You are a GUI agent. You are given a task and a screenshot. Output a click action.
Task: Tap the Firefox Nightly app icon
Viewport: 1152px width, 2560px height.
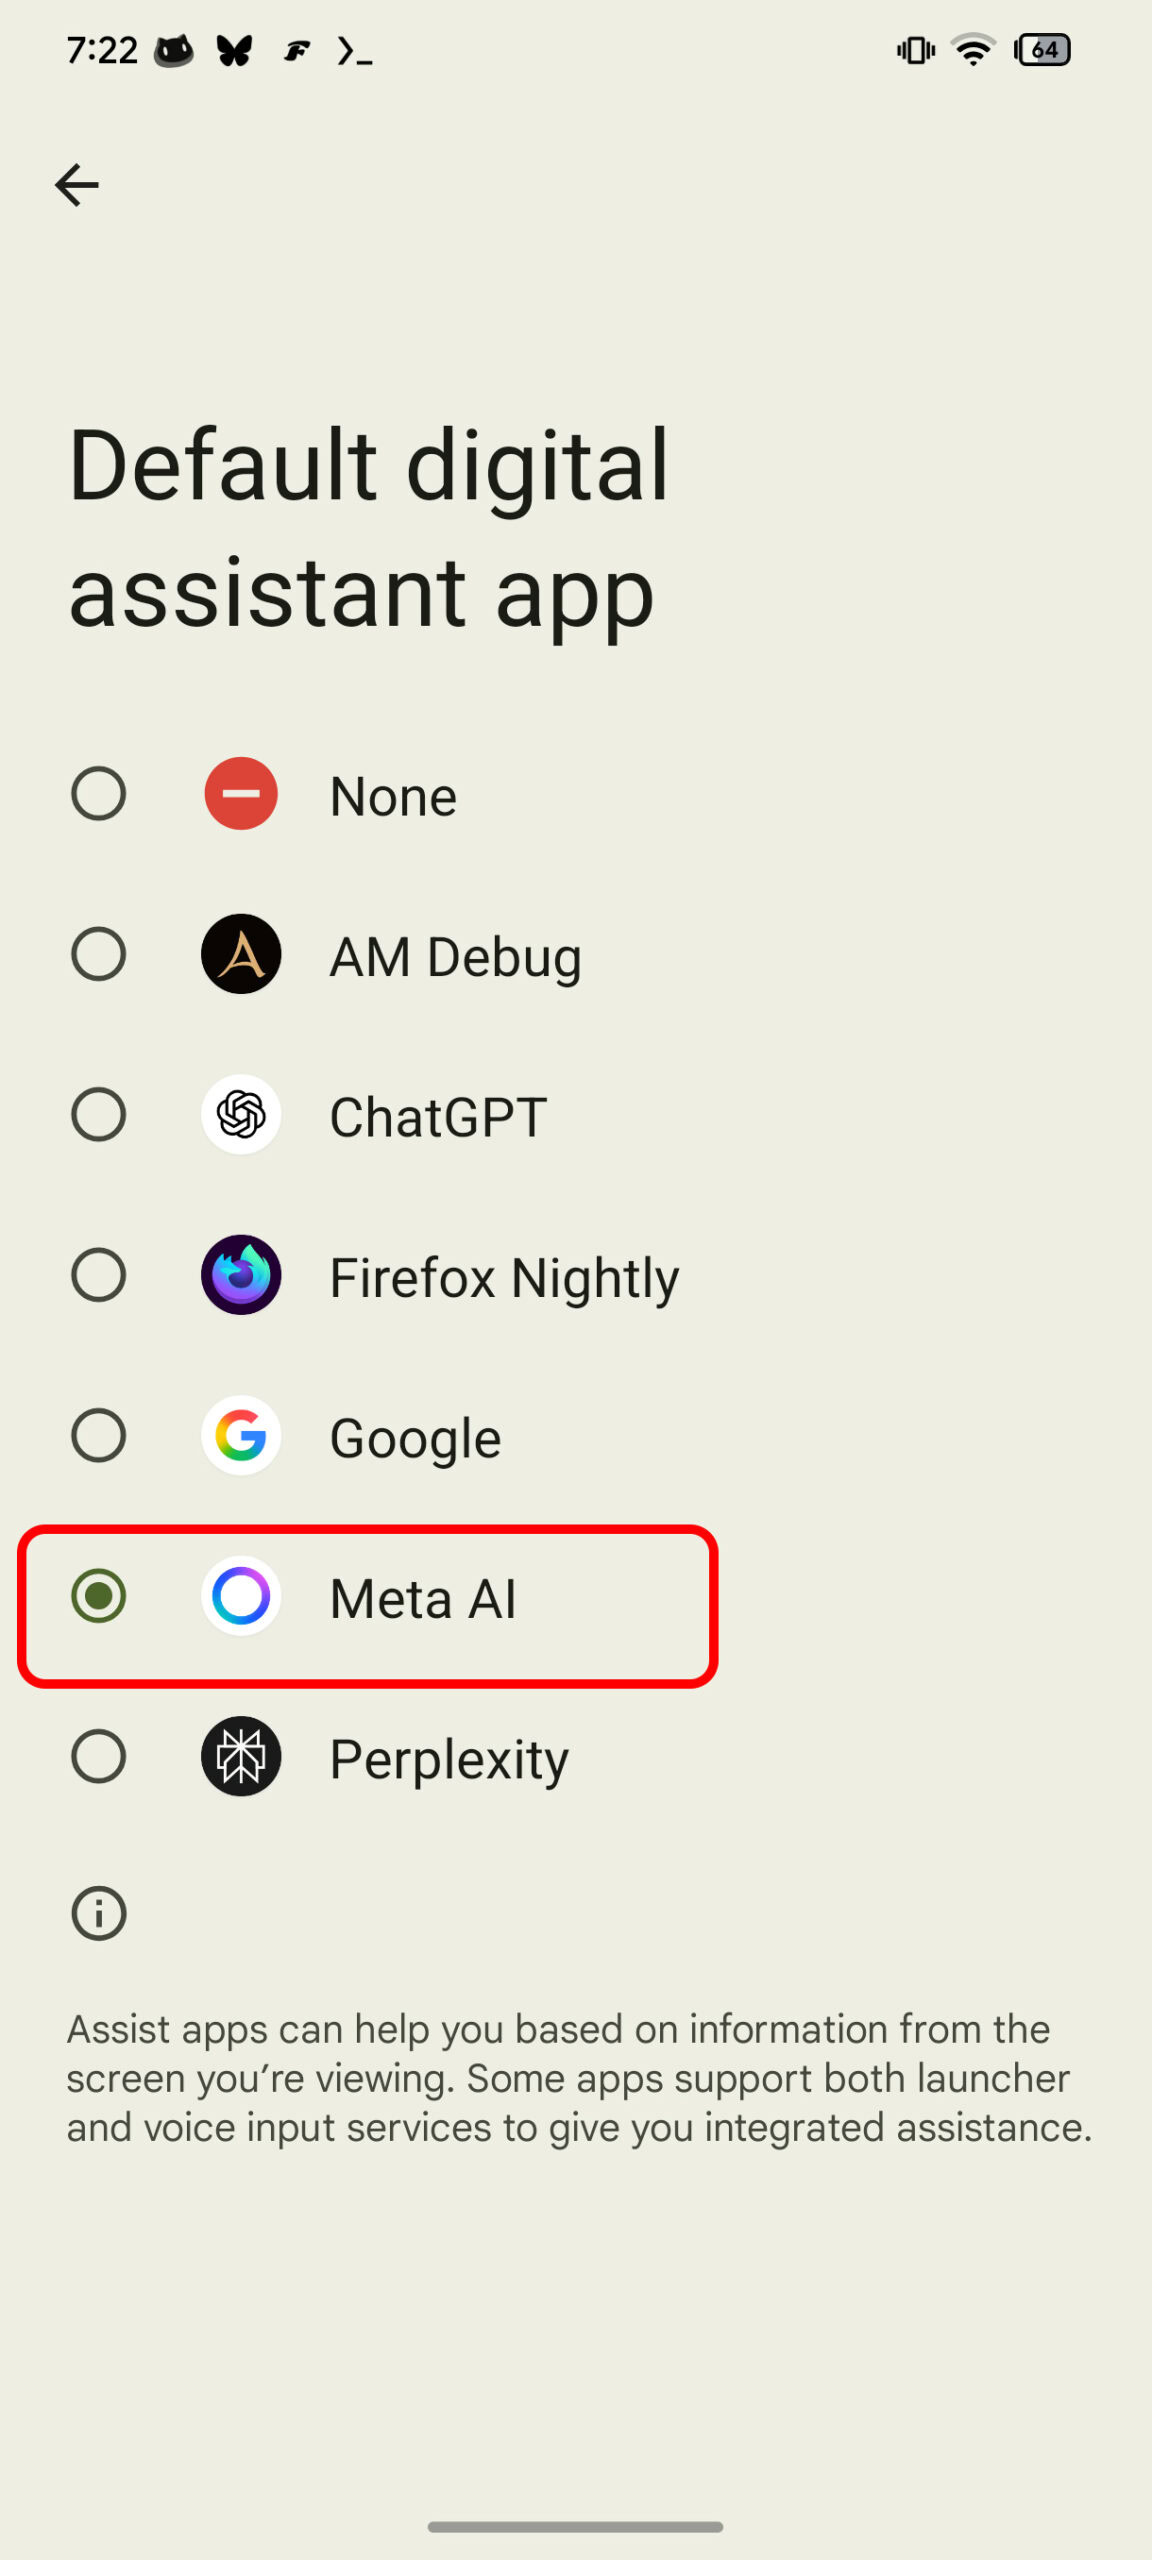[241, 1275]
